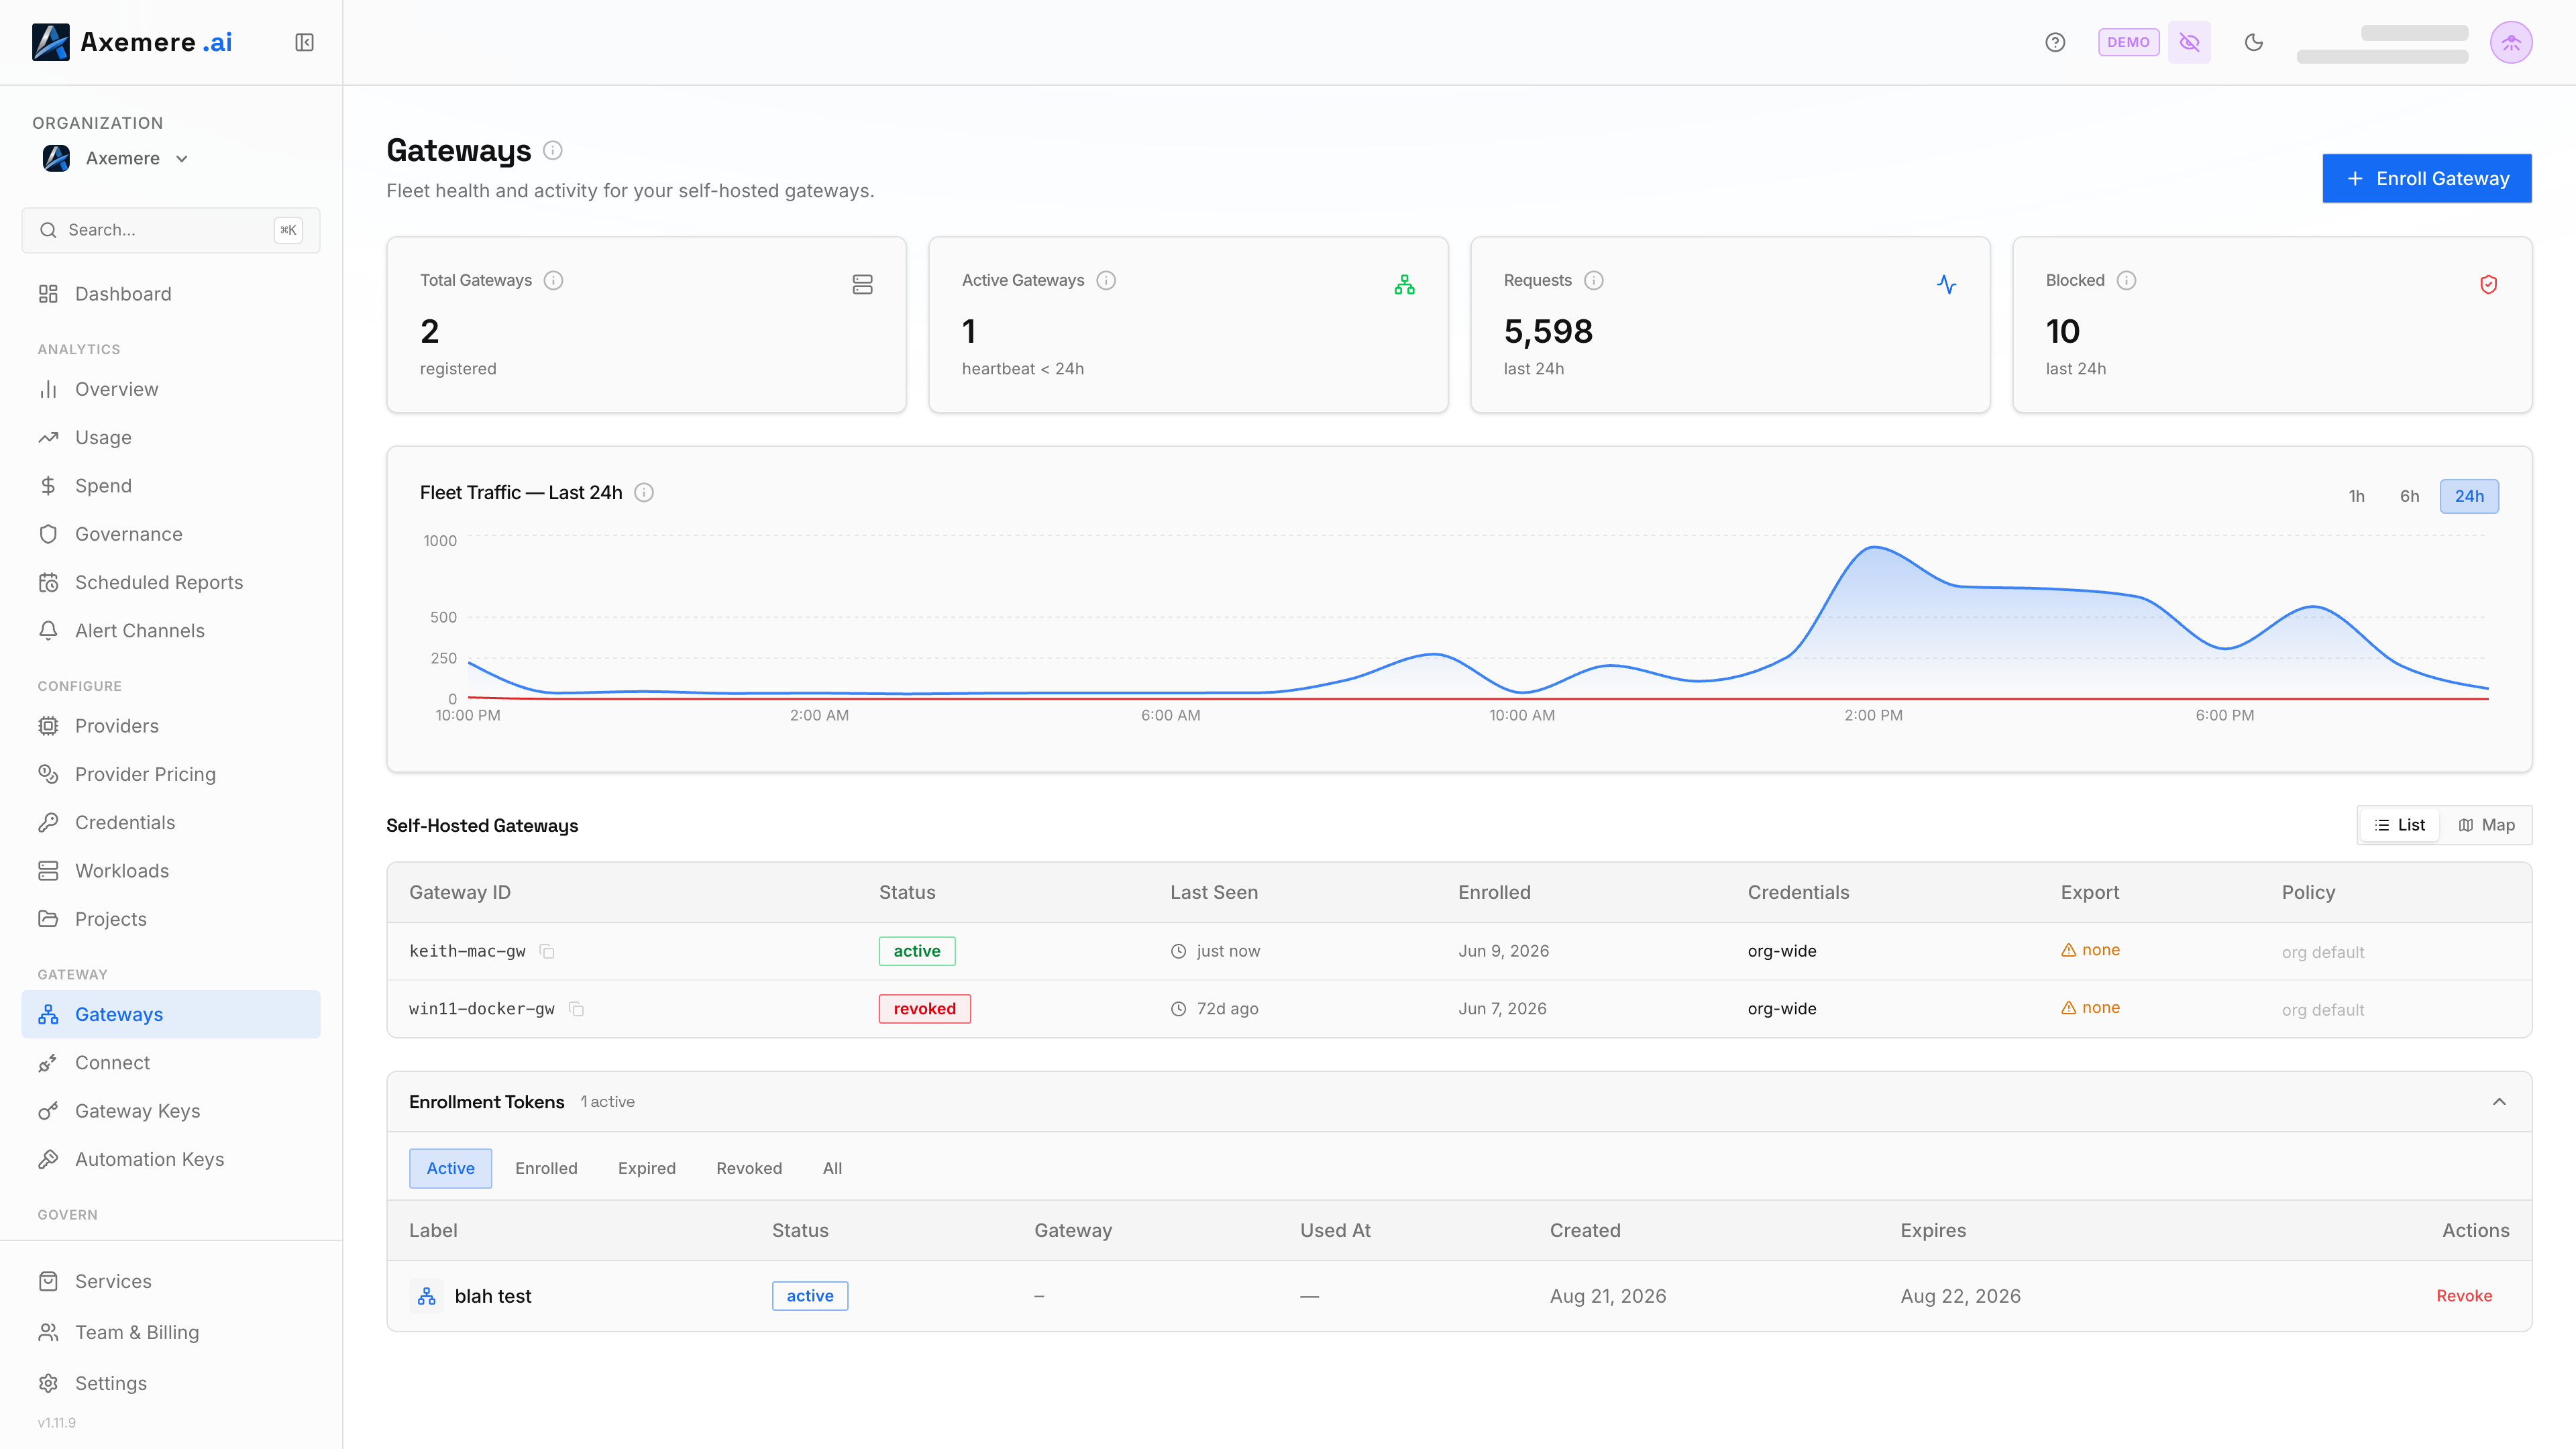Viewport: 2576px width, 1449px height.
Task: Open the user avatar menu
Action: click(x=2511, y=42)
